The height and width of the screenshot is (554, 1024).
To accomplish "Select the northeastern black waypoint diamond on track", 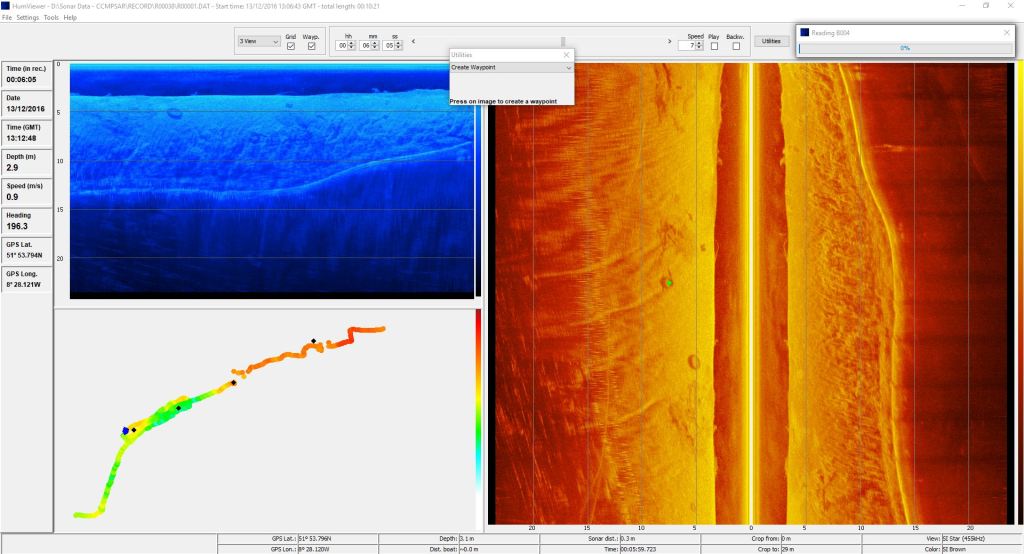I will (x=313, y=341).
